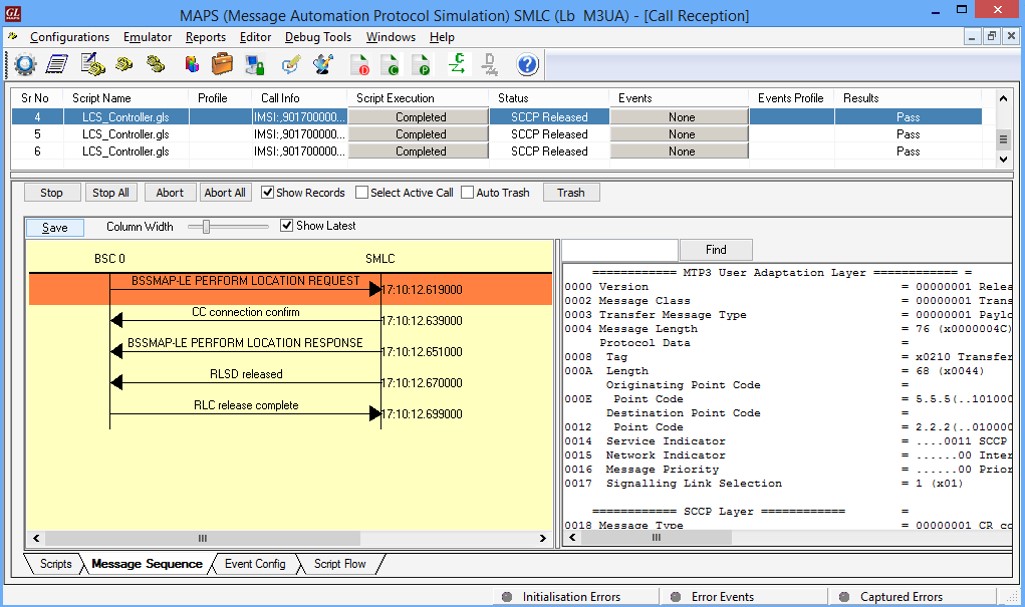The height and width of the screenshot is (607, 1025).
Task: Open the Reports menu
Action: click(x=205, y=37)
